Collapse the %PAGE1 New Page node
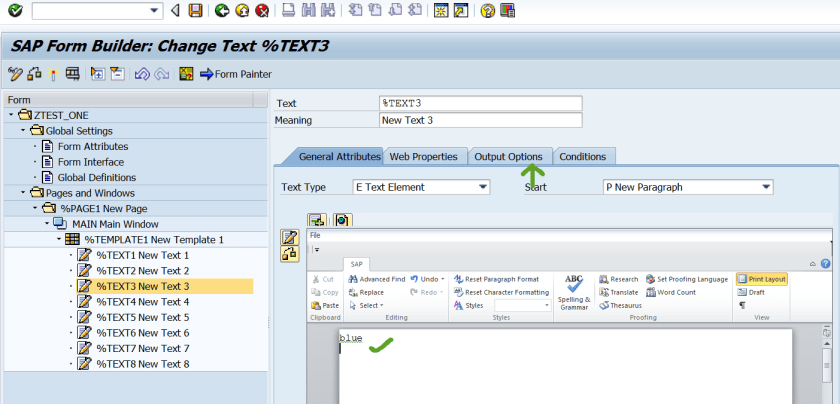840x404 pixels. 35,208
